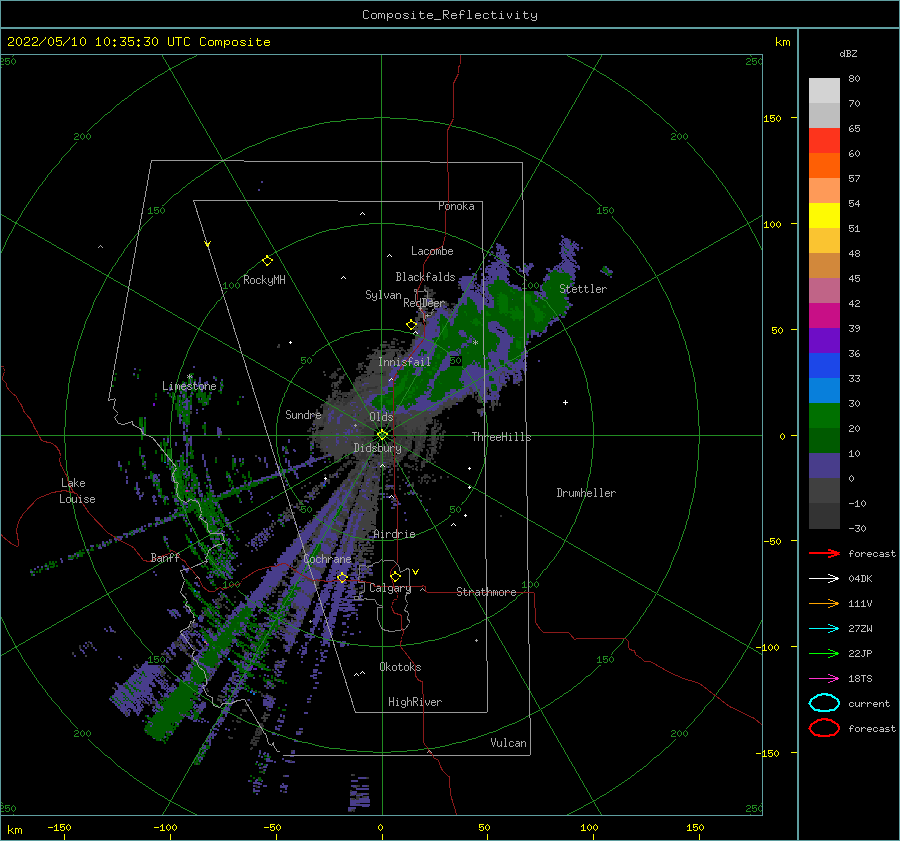Click the white plus marker north of Drumheller
This screenshot has height=841, width=900.
(565, 402)
